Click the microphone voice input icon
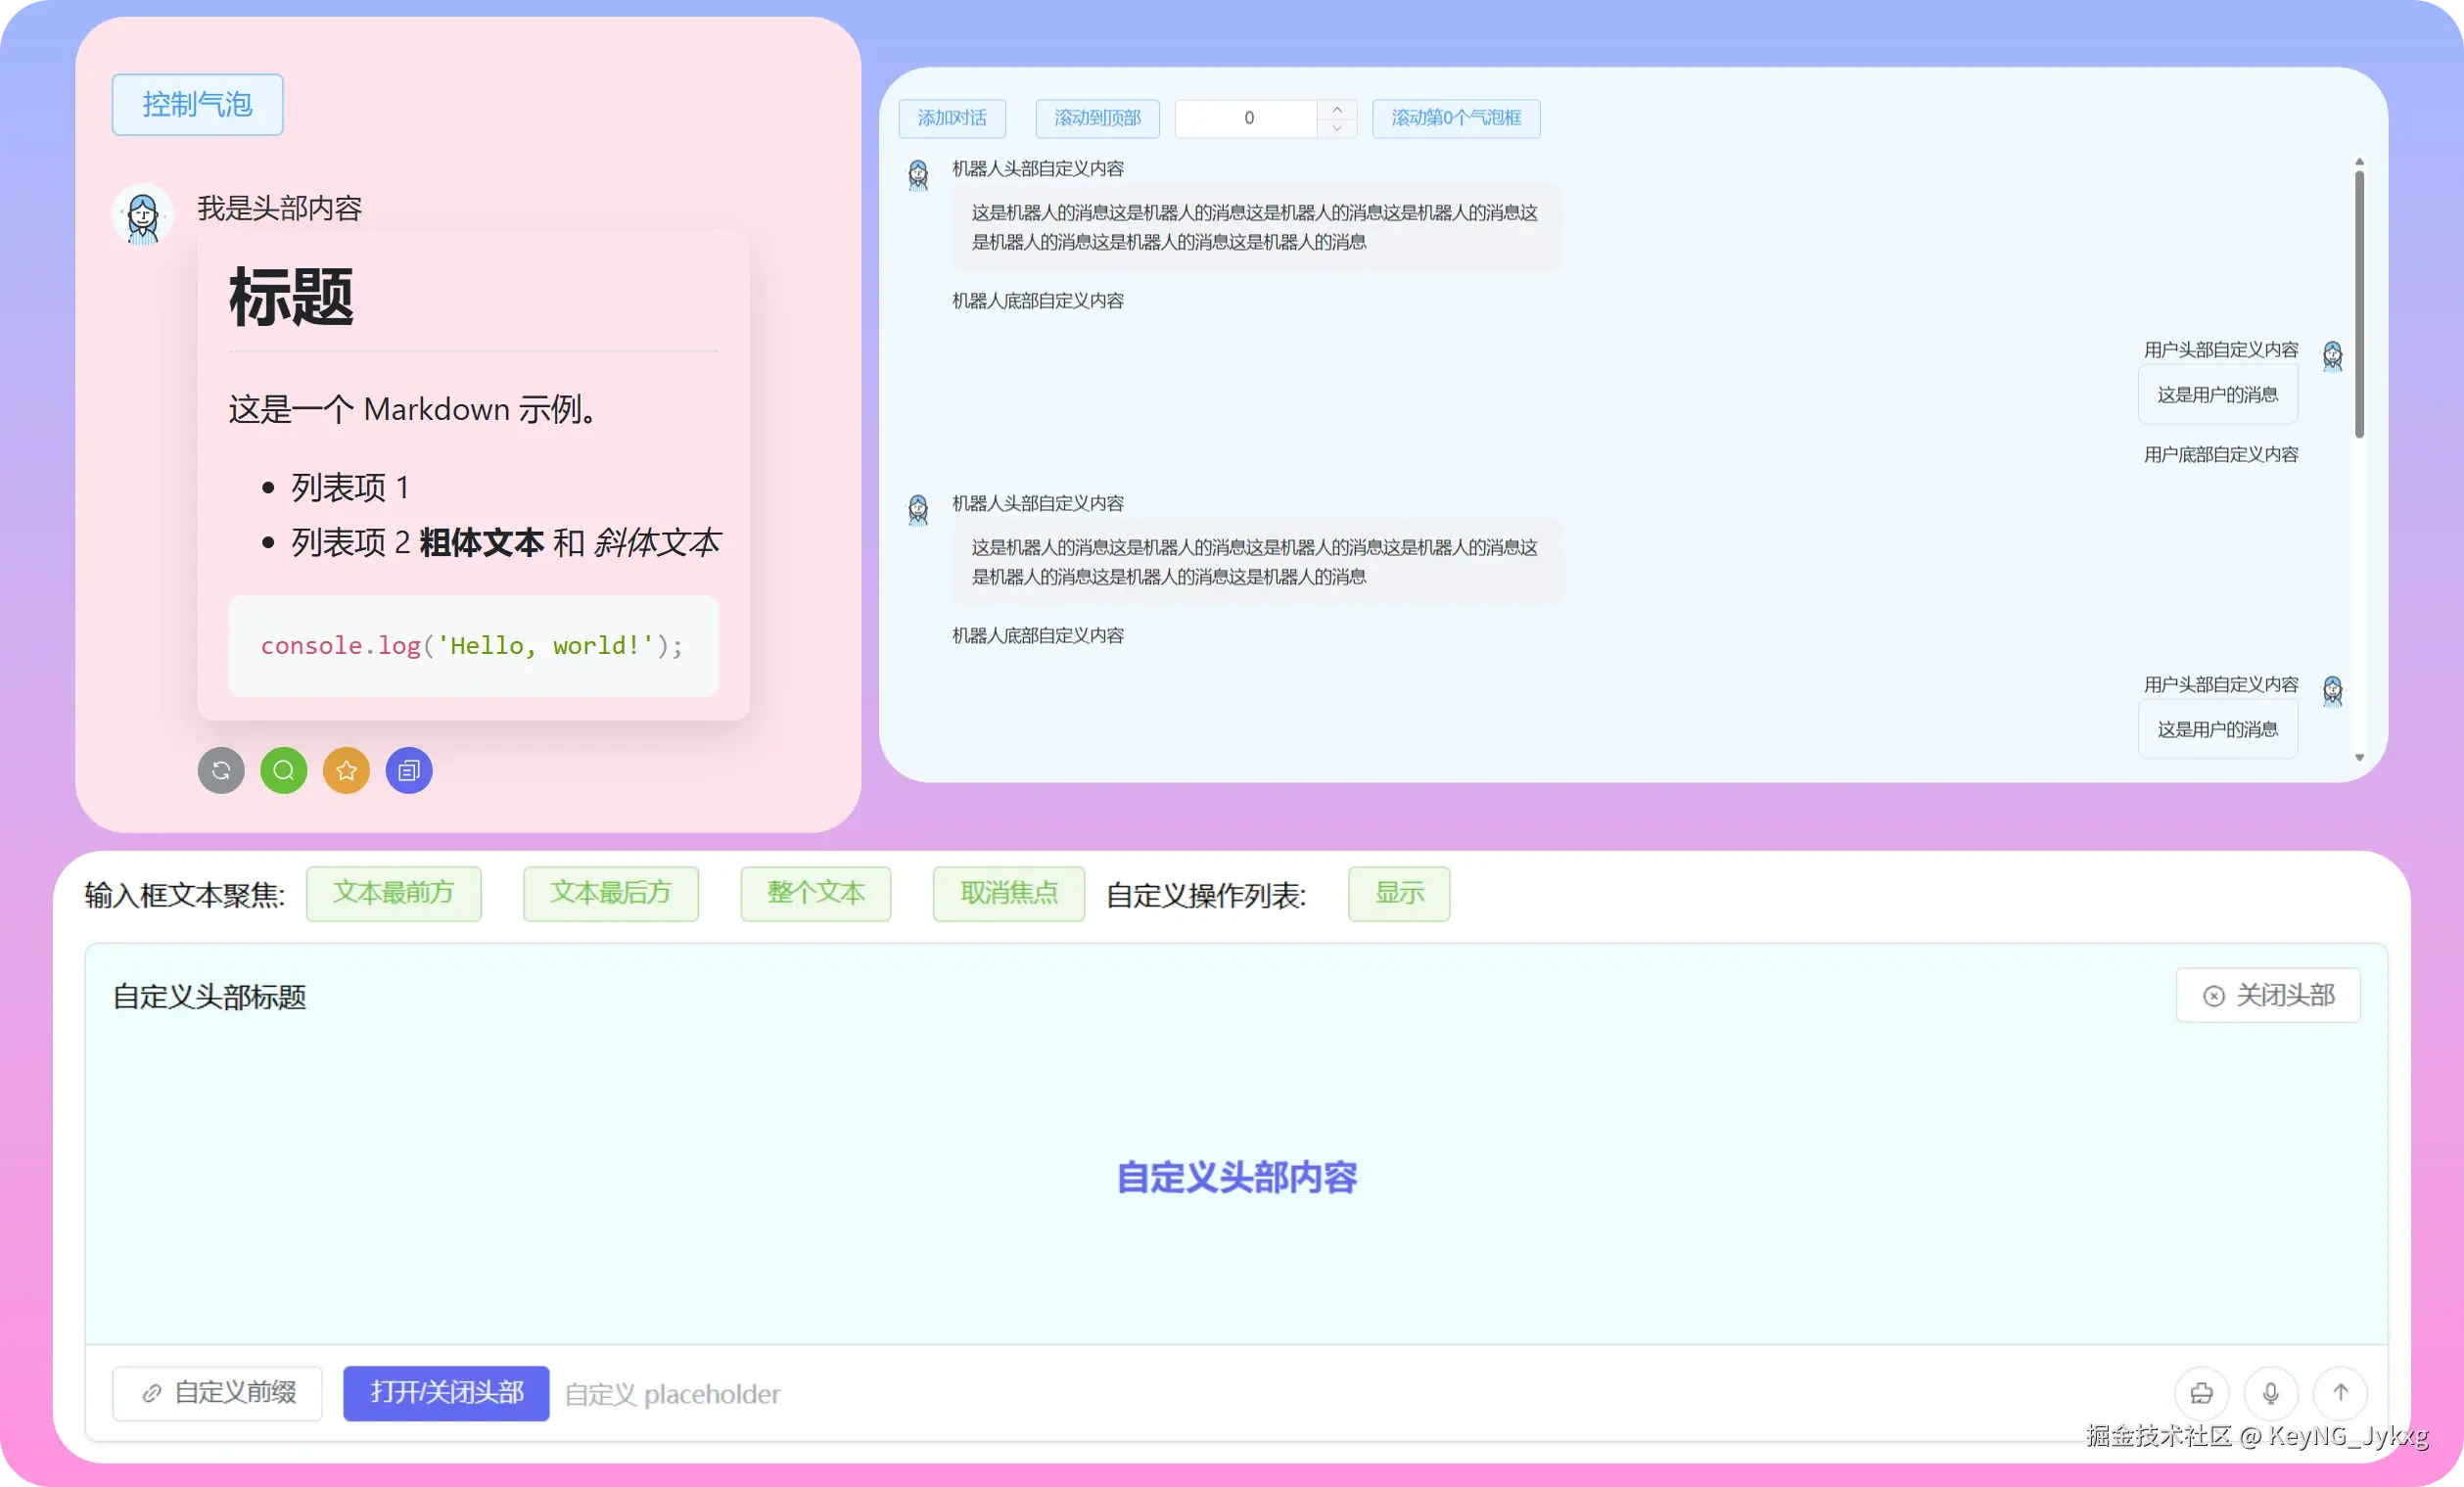Image resolution: width=2464 pixels, height=1487 pixels. (x=2271, y=1392)
